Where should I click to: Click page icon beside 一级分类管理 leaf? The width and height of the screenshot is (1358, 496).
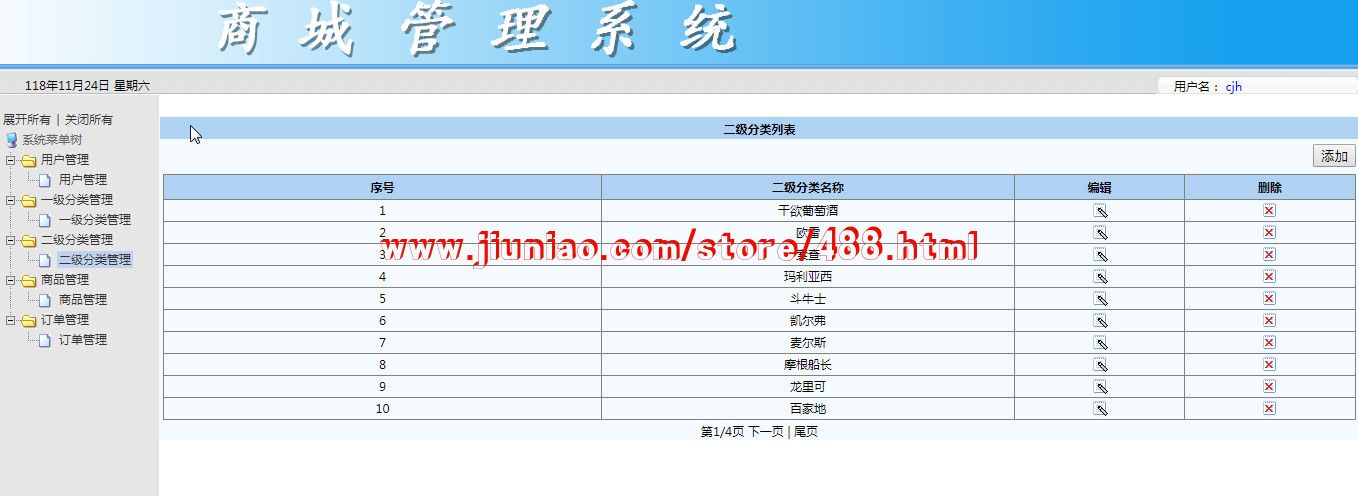[x=45, y=220]
